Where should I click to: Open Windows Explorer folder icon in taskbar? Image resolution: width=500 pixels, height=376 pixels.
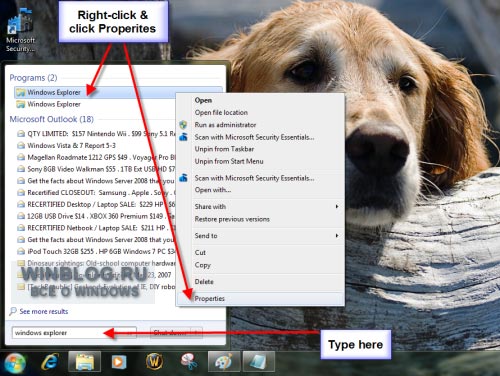[84, 362]
